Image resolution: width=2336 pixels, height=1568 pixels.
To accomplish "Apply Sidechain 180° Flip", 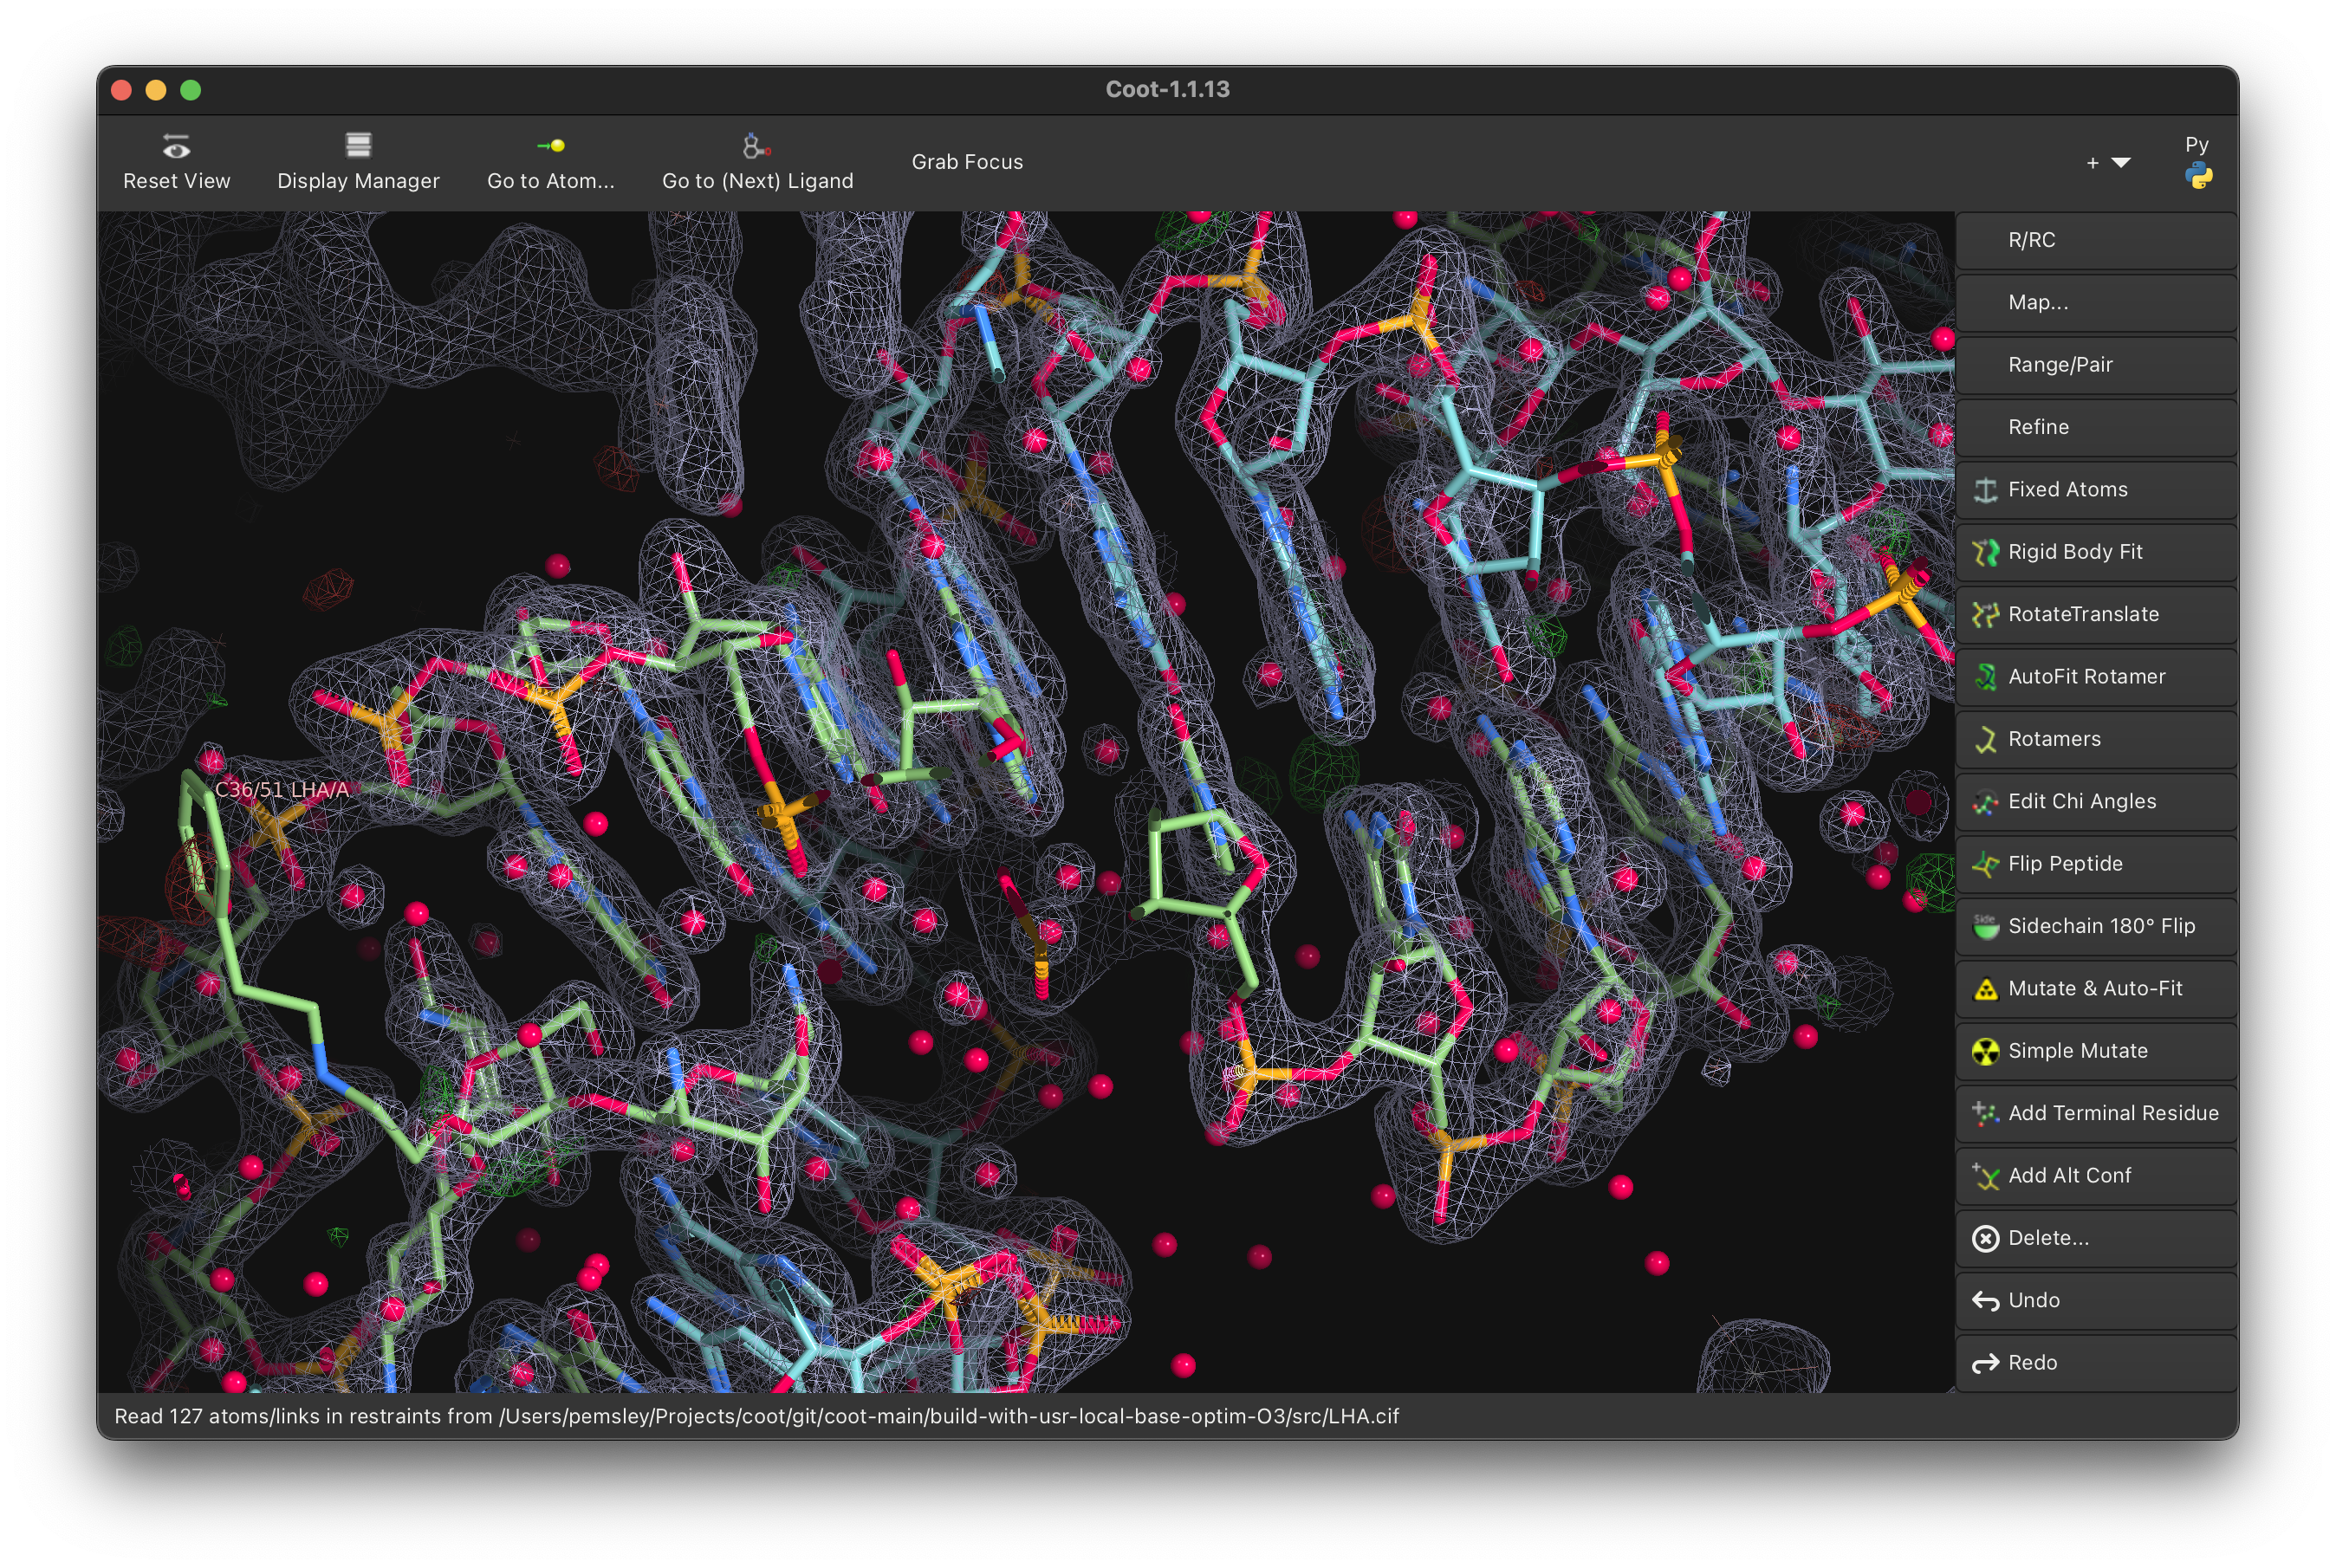I will tap(2100, 926).
